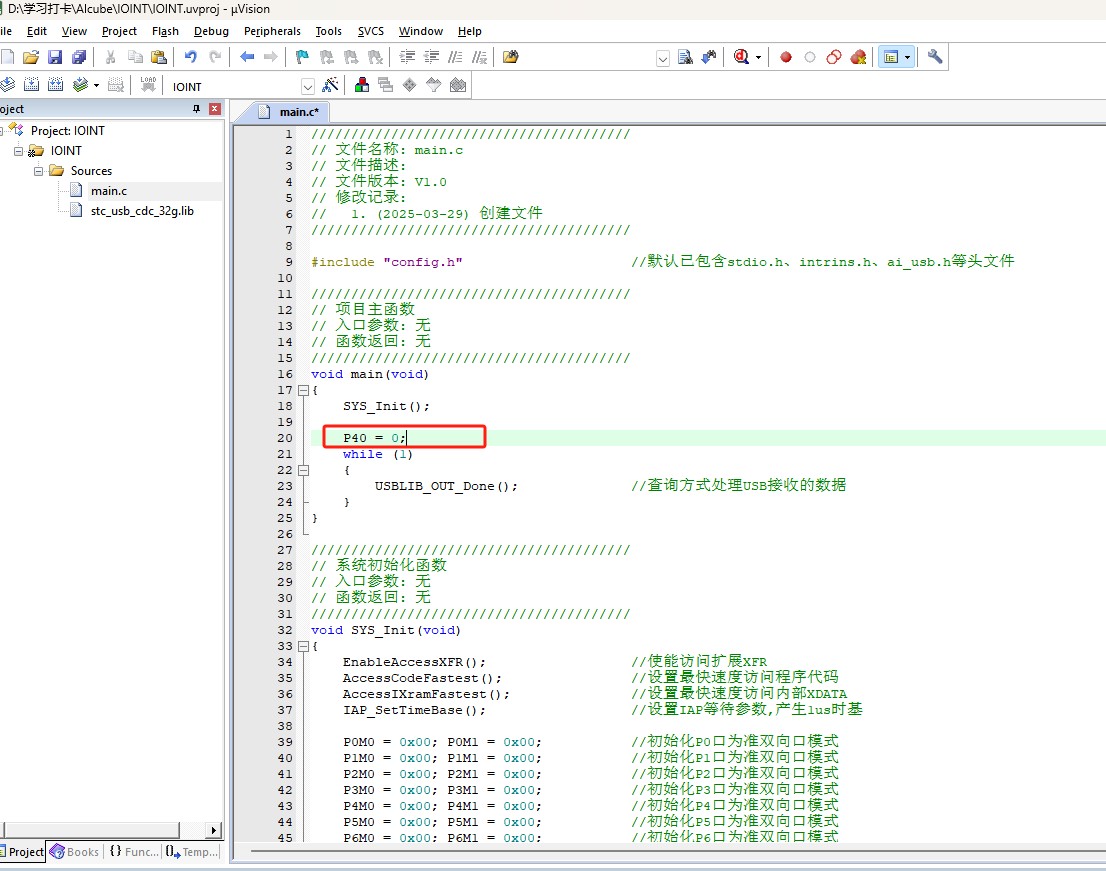
Task: Navigate forwards with the gray arrow
Action: pyautogui.click(x=271, y=57)
